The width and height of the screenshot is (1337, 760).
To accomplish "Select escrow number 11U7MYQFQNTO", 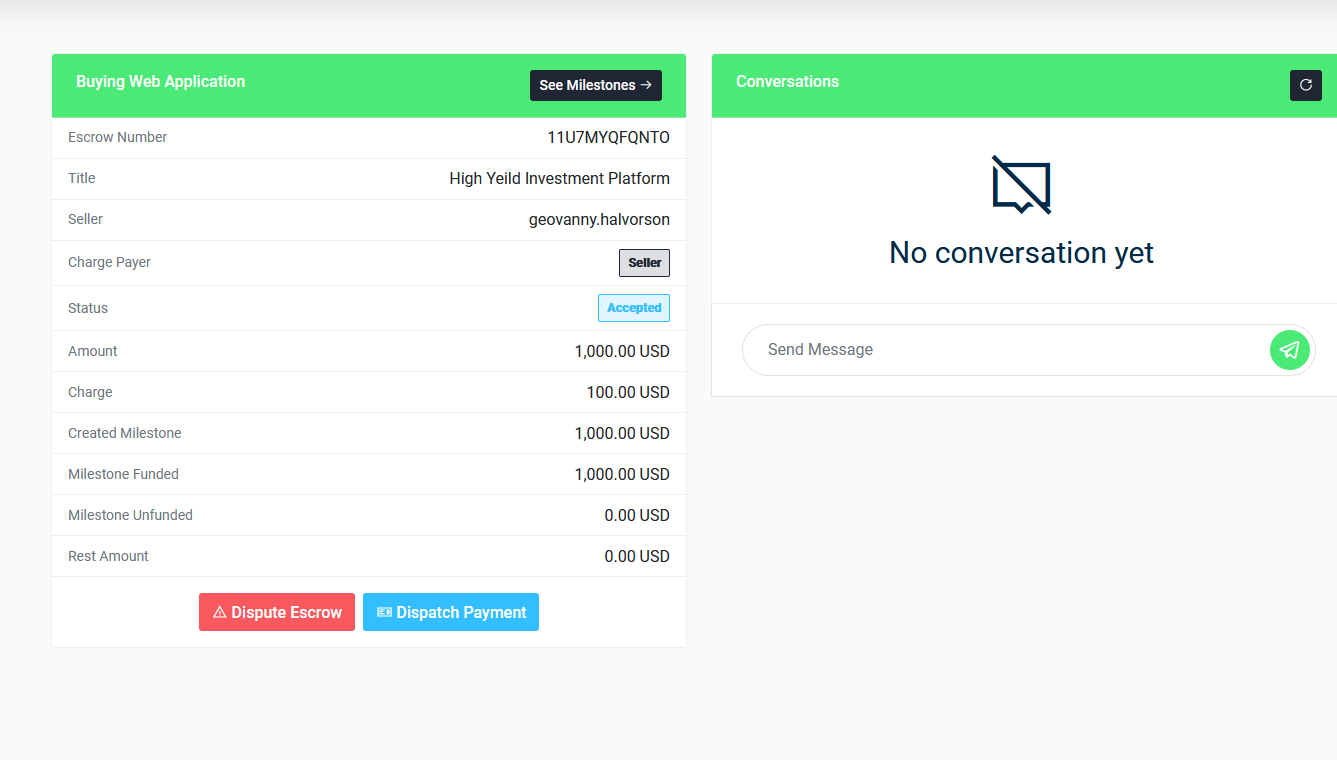I will pos(608,138).
